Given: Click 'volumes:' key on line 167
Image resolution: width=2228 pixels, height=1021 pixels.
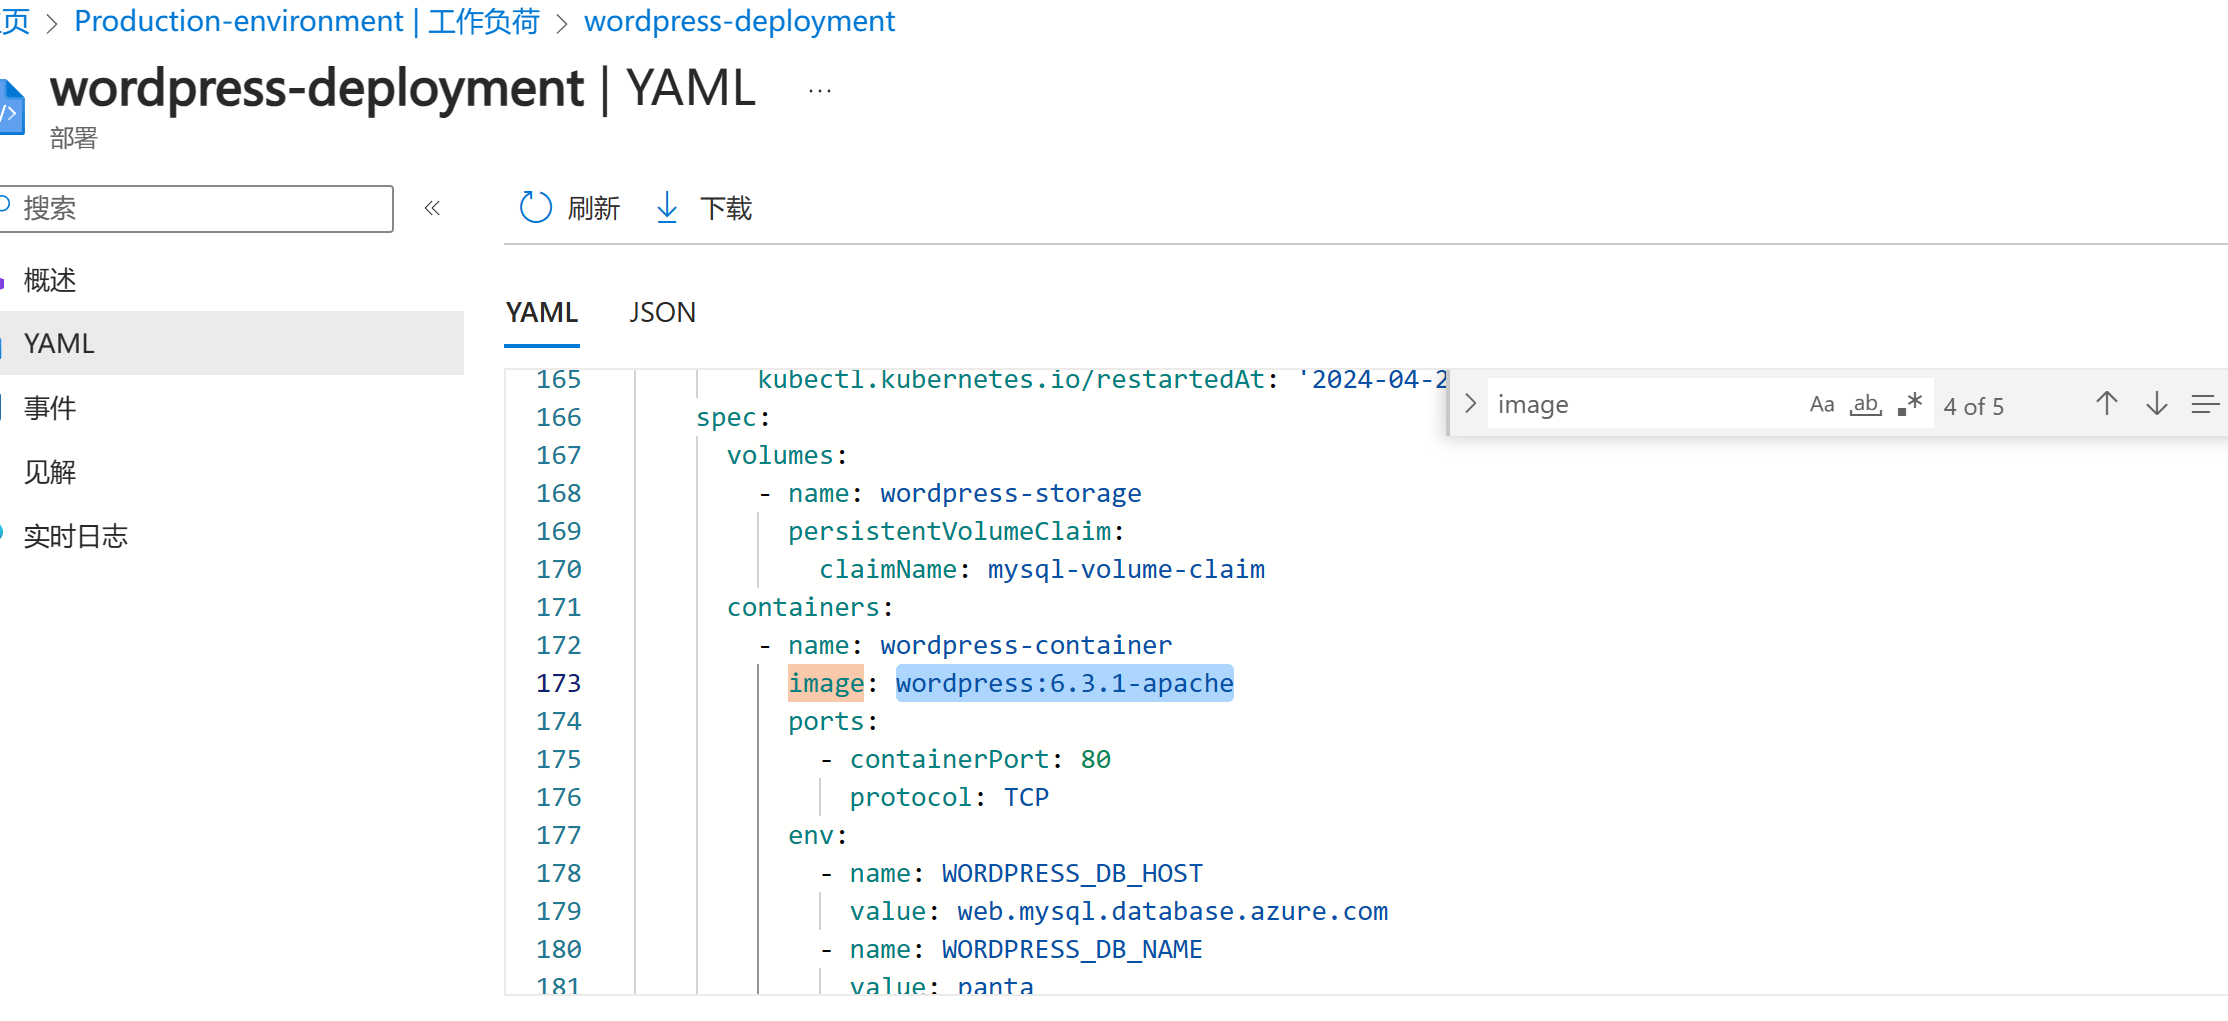Looking at the screenshot, I should 787,455.
